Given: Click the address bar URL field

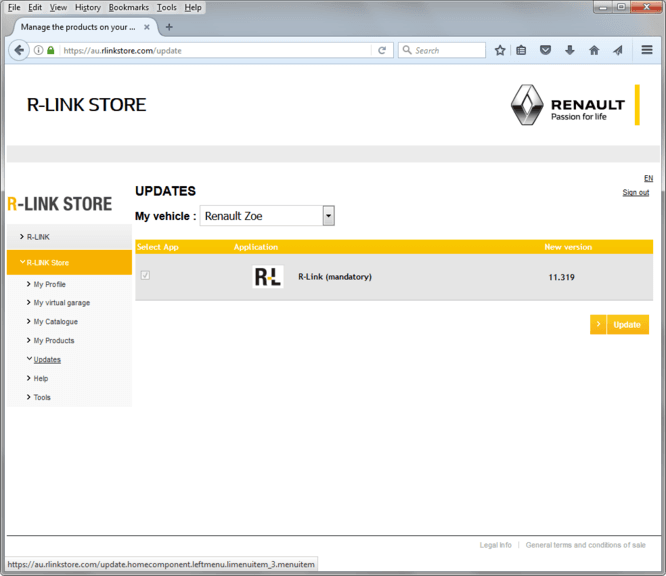Looking at the screenshot, I should pos(216,51).
